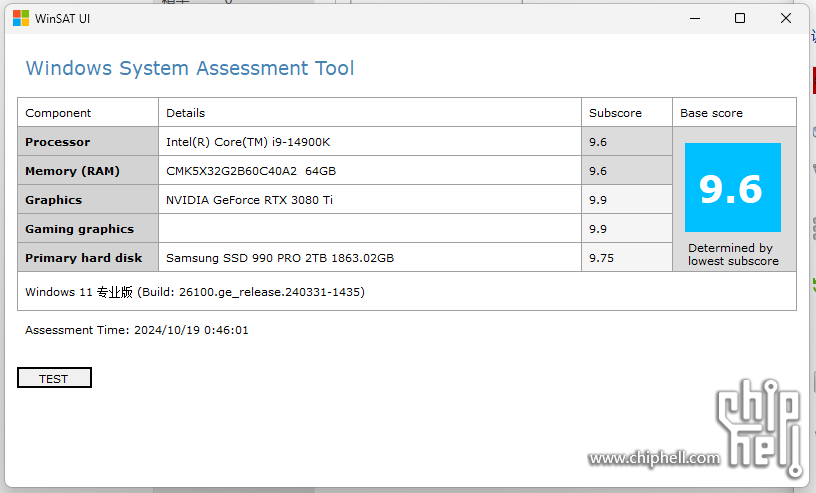Click the Windows System Assessment Tool heading

click(190, 68)
